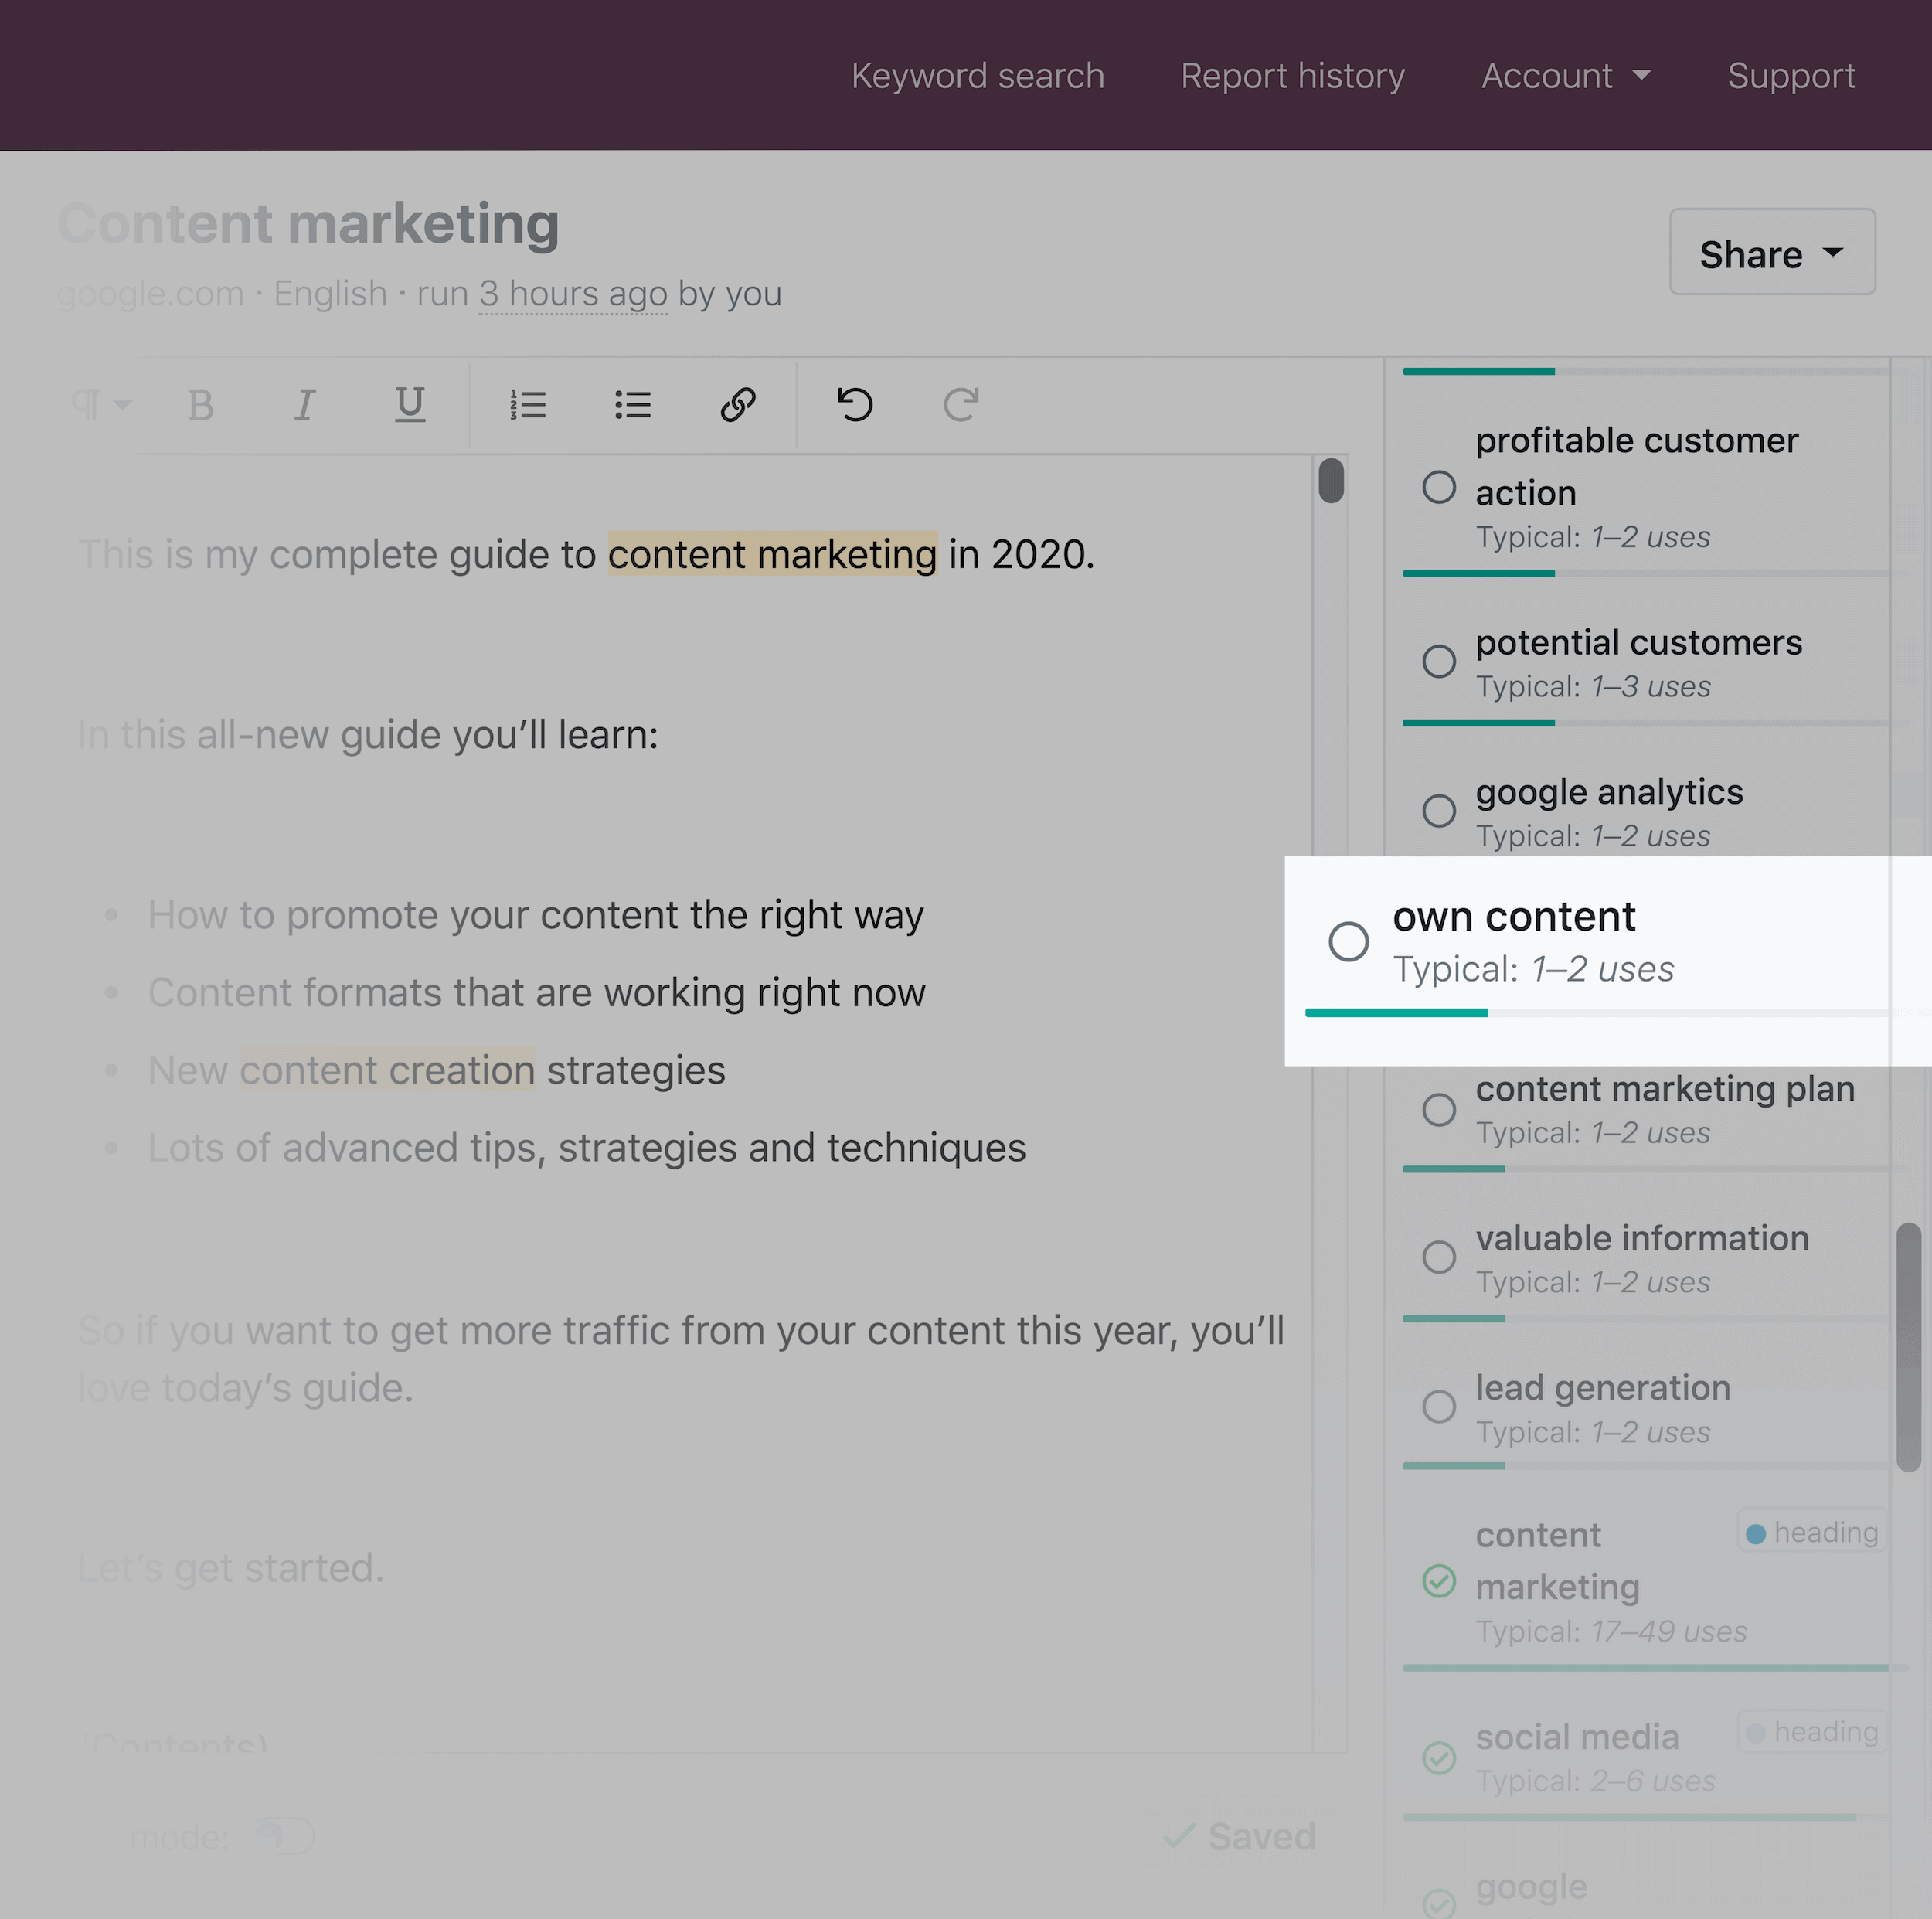Viewport: 1932px width, 1919px height.
Task: Click the 'social media' checkmark icon
Action: tap(1439, 1757)
